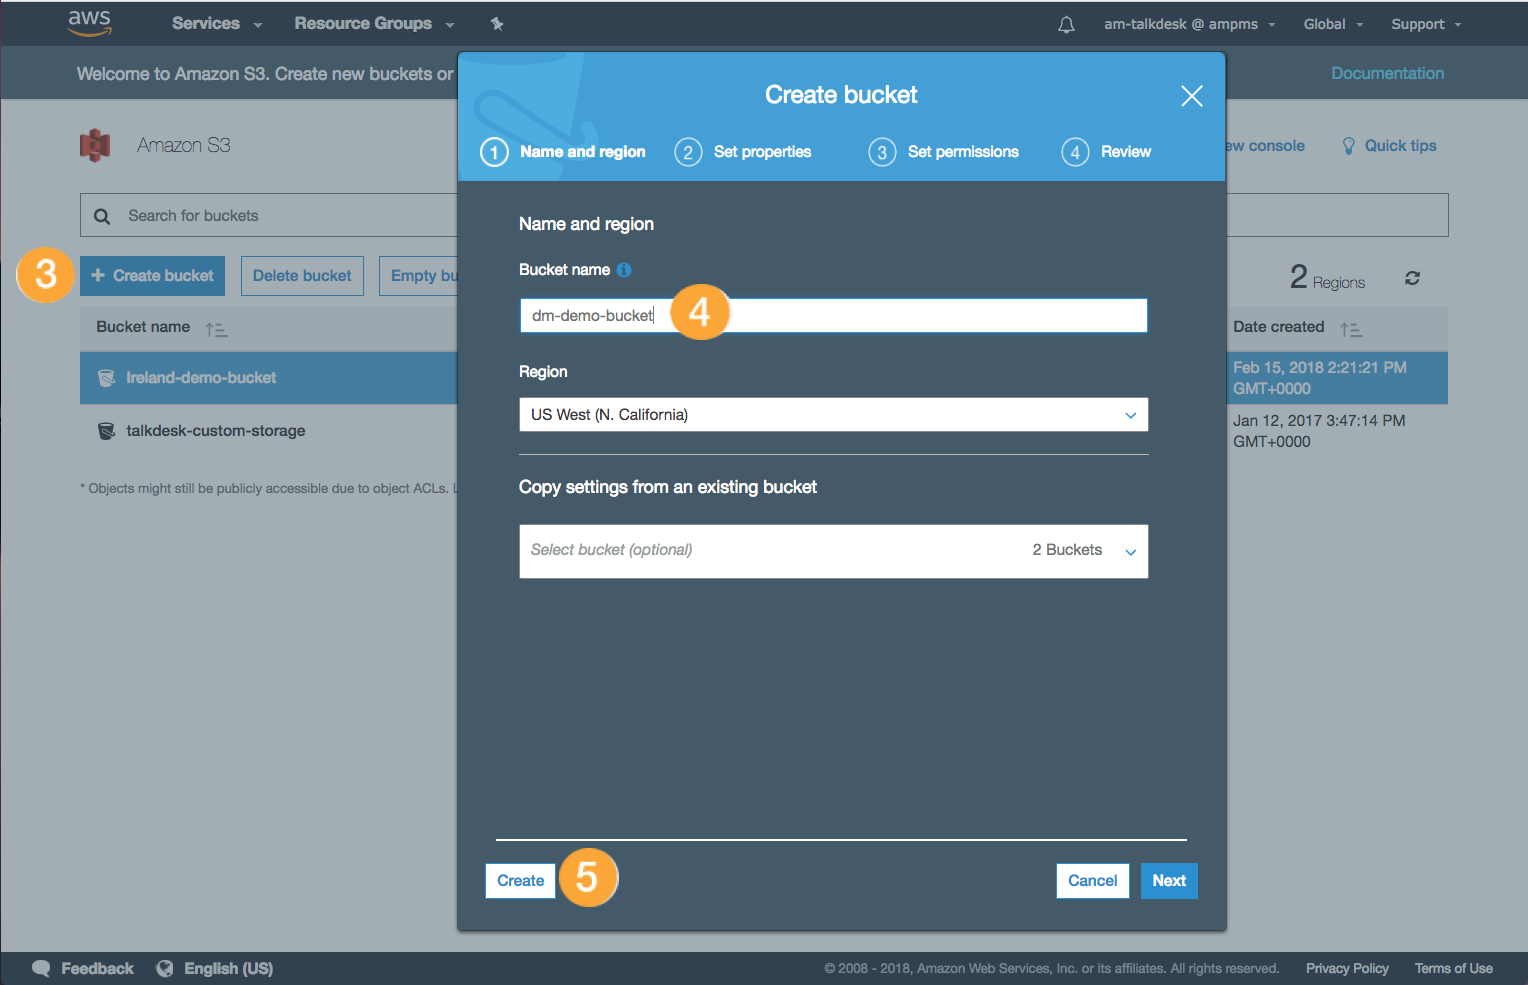Click the 2 Regions counter
The image size is (1528, 985).
click(1327, 277)
